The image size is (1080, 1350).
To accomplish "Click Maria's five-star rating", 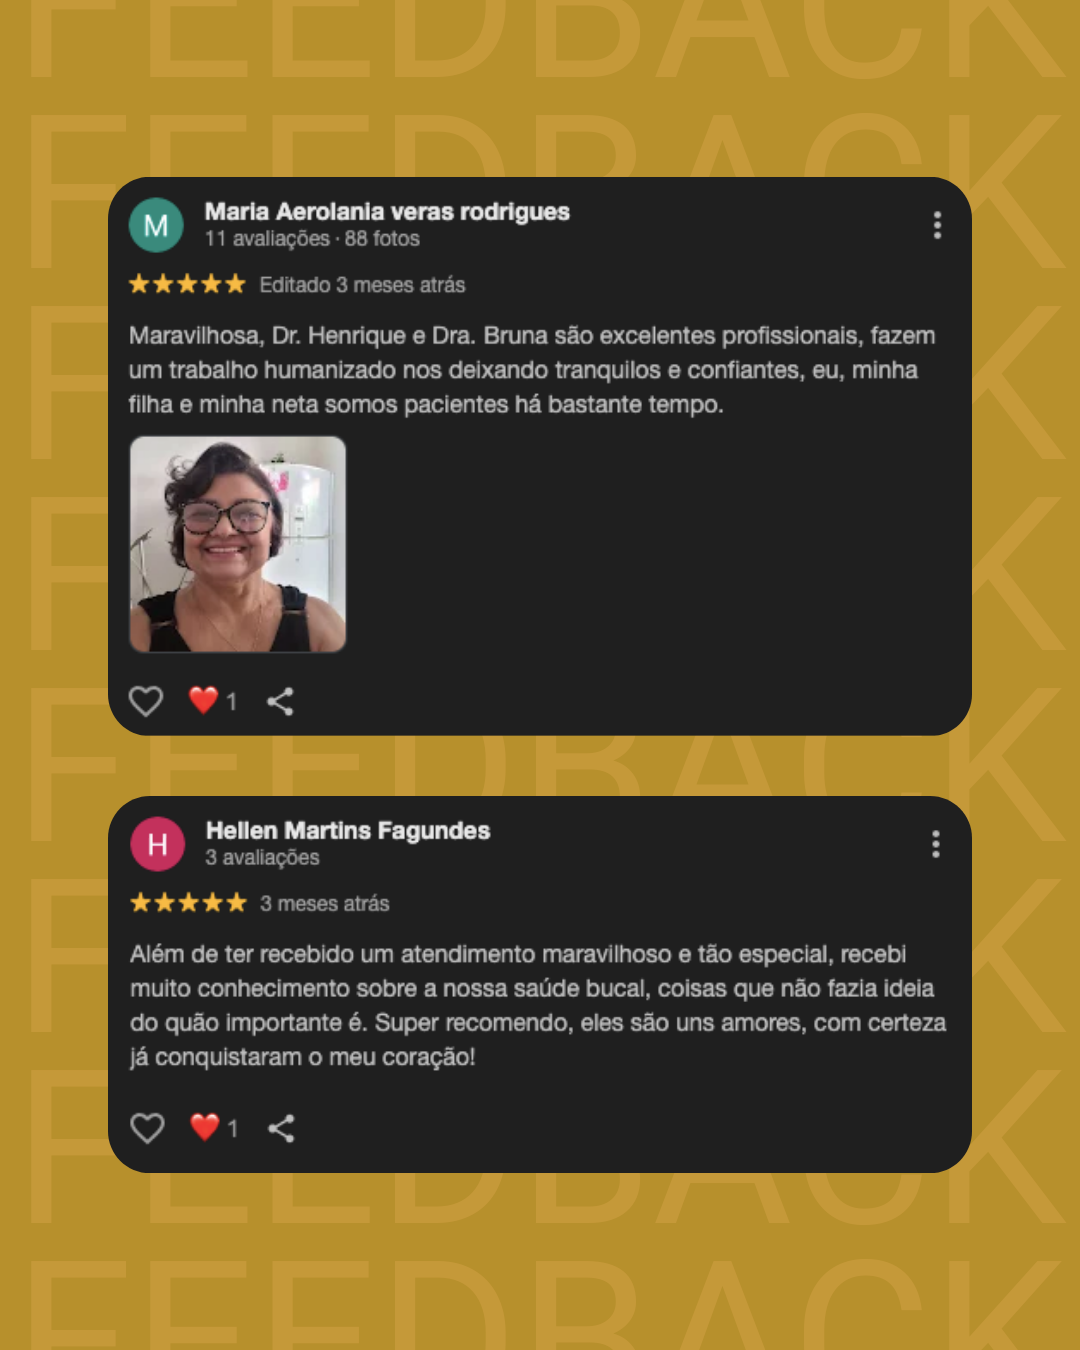I will tap(187, 284).
